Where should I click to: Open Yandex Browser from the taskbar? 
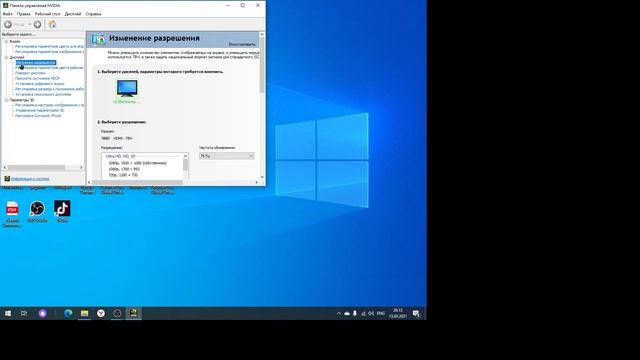[x=101, y=313]
